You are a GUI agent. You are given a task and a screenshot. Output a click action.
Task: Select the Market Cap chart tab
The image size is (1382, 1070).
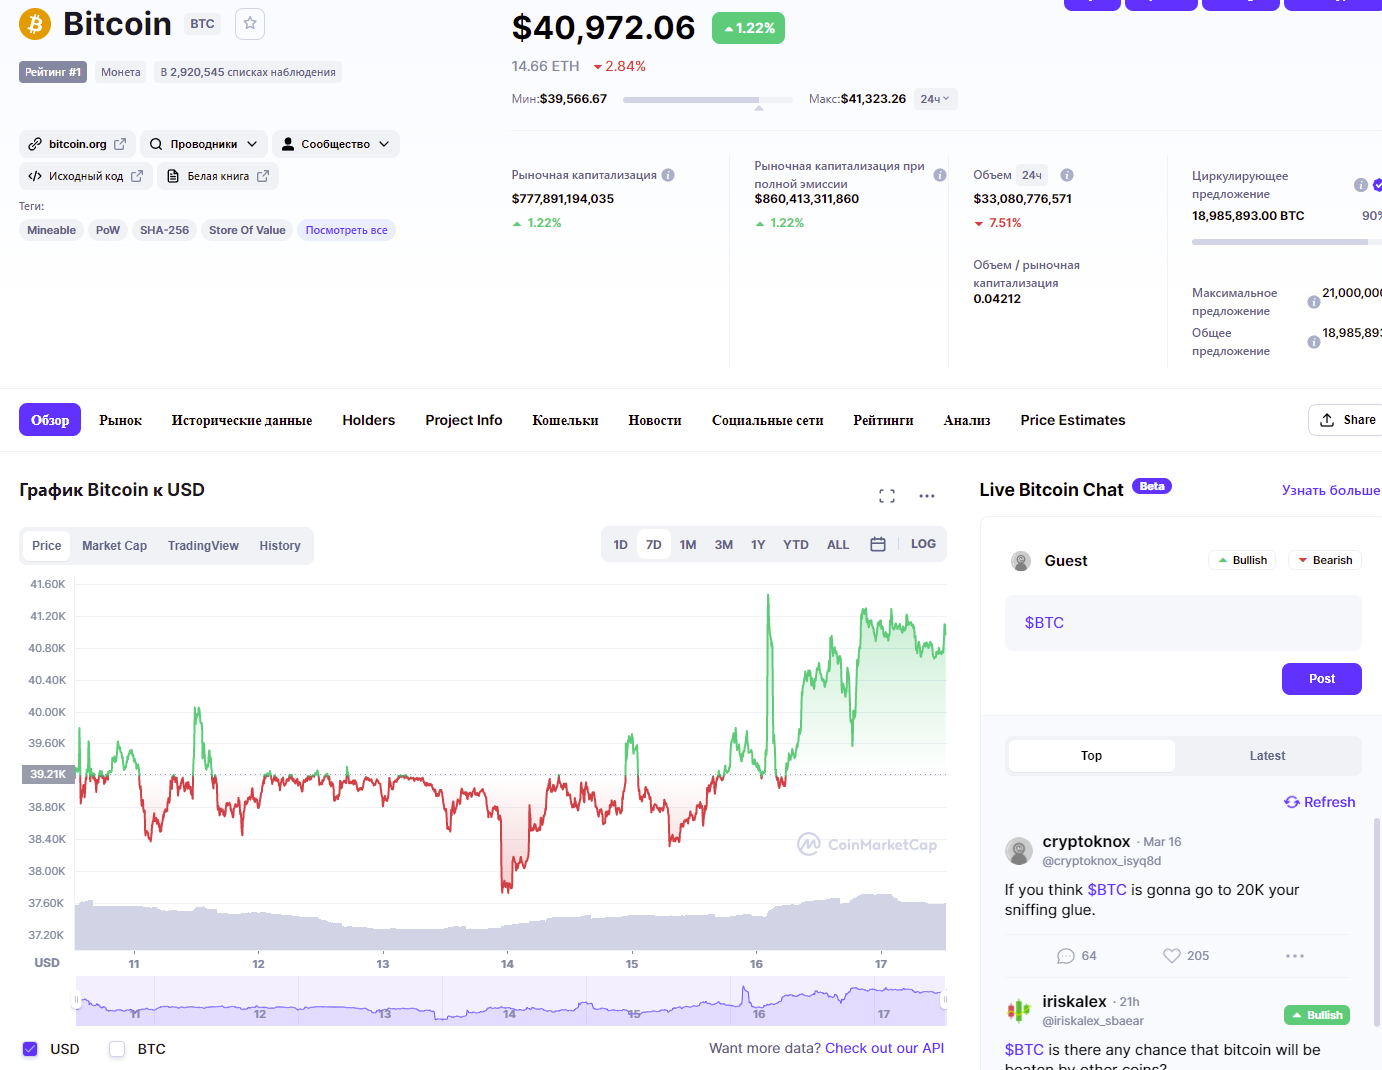(114, 546)
